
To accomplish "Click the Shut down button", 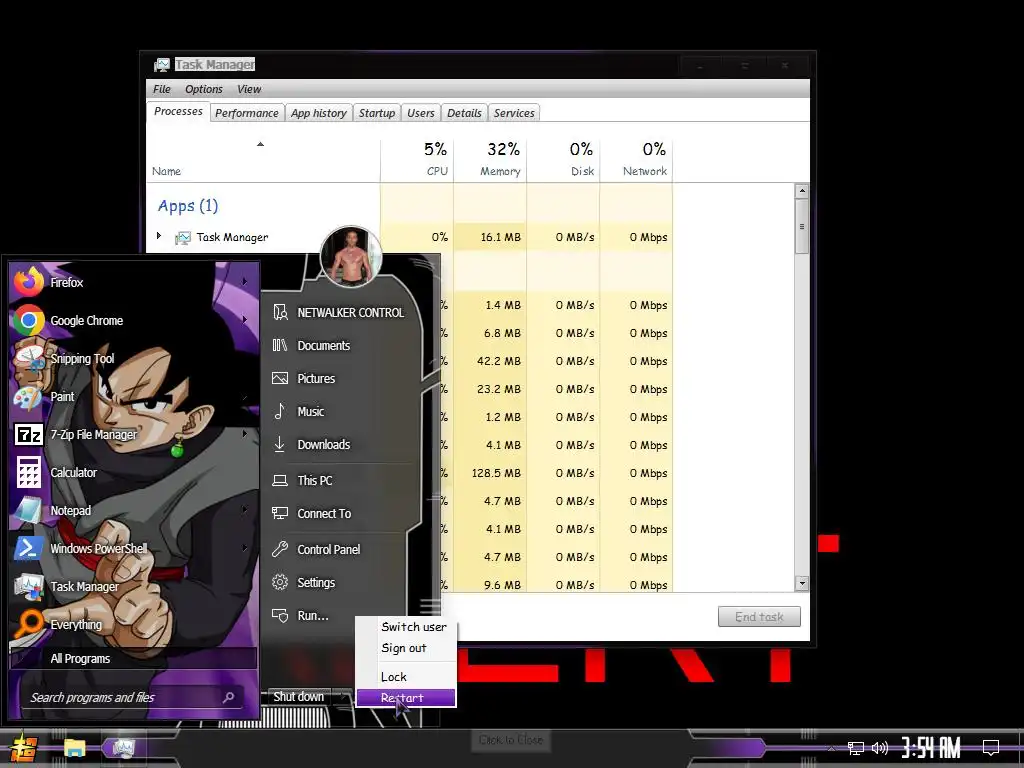I will click(299, 697).
